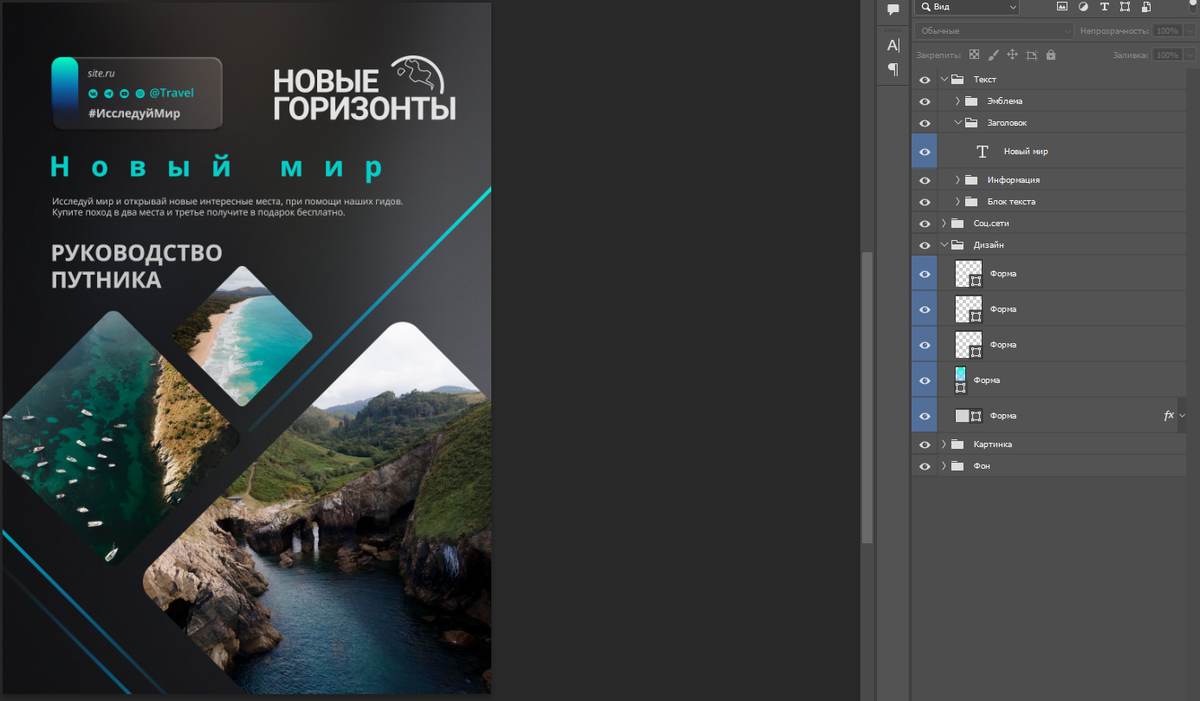The width and height of the screenshot is (1200, 701).
Task: Filter layers by smart objects
Action: click(1146, 7)
